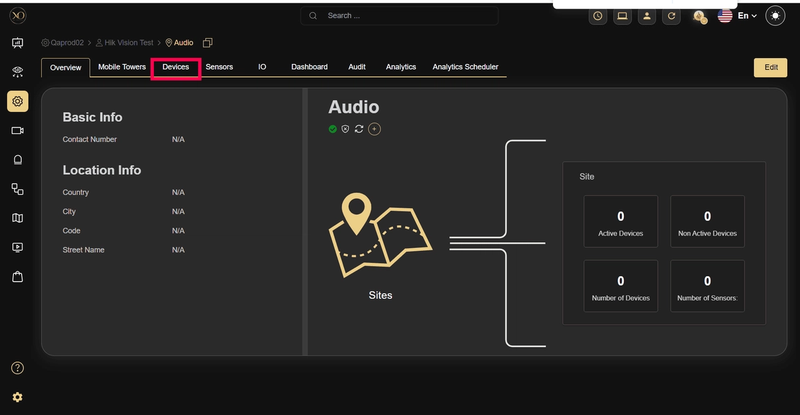800x415 pixels.
Task: Click the XO logo in sidebar
Action: click(17, 16)
